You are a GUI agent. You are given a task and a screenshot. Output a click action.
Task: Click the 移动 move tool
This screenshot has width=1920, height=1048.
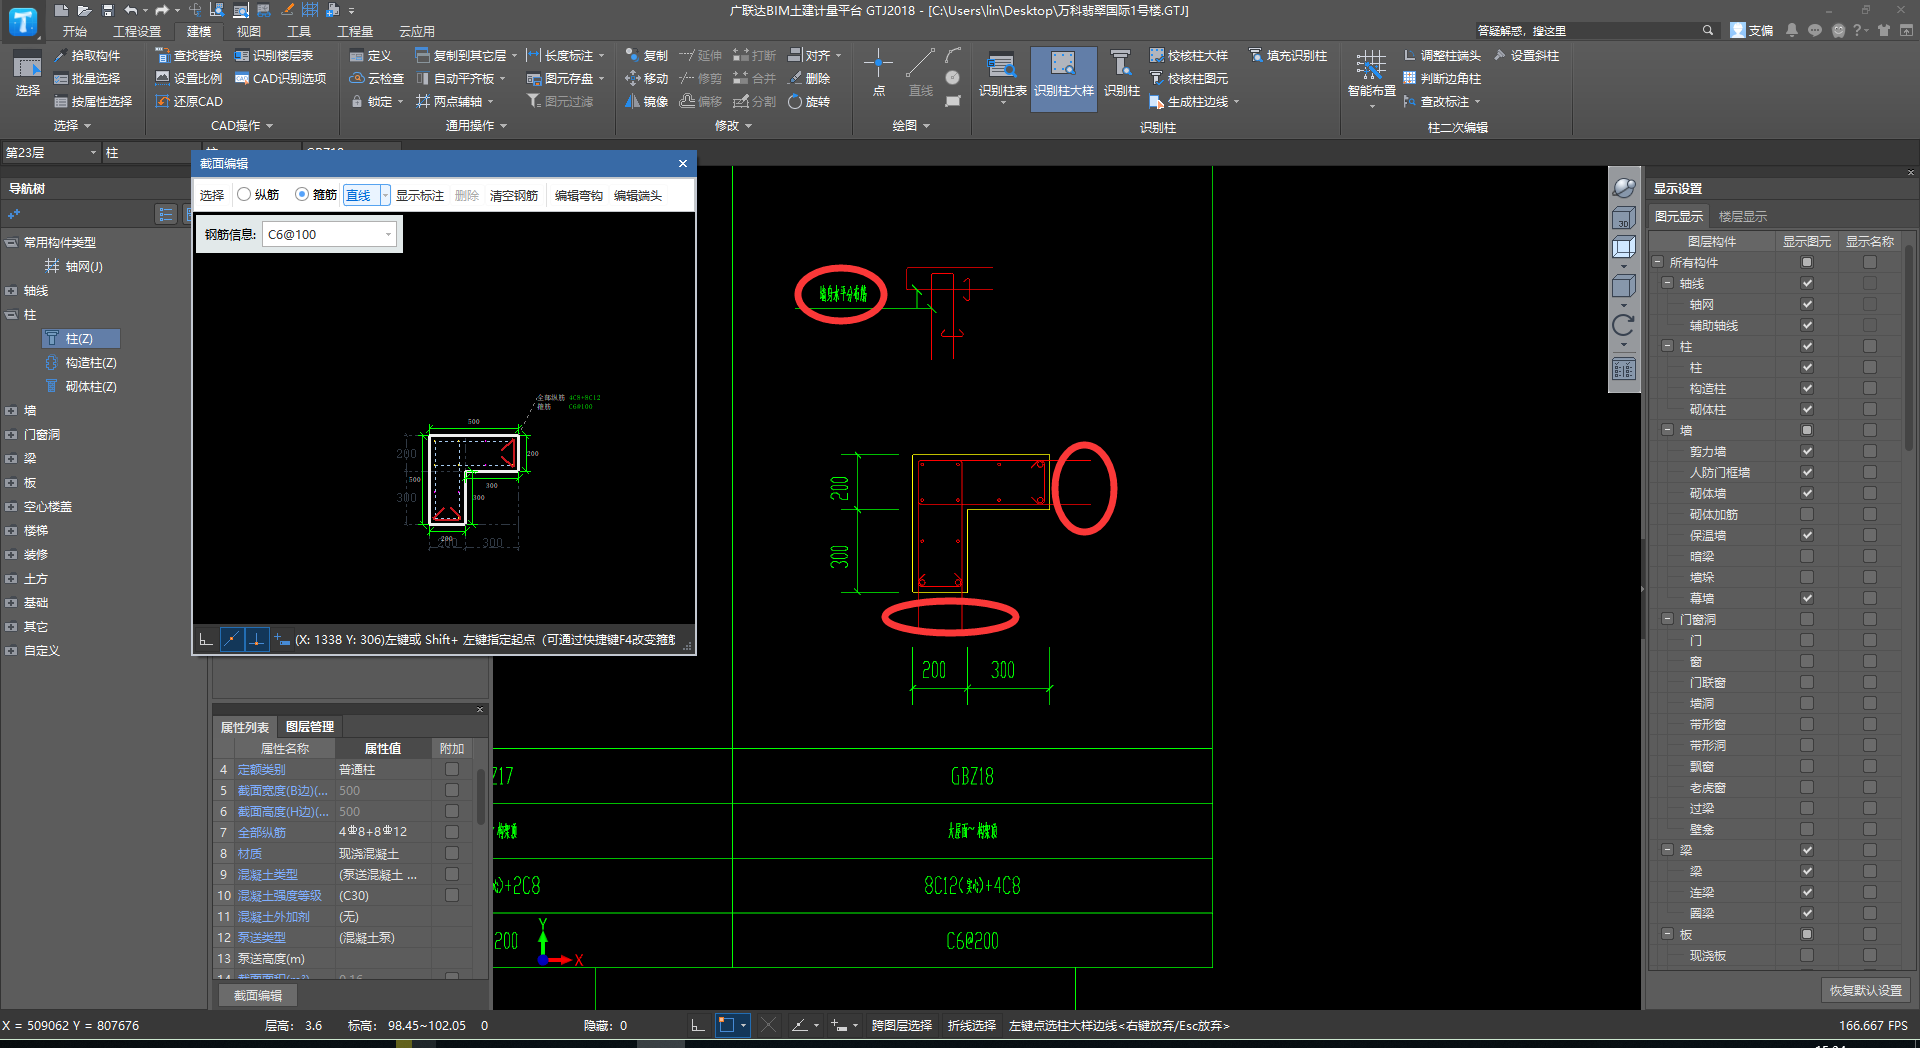646,79
